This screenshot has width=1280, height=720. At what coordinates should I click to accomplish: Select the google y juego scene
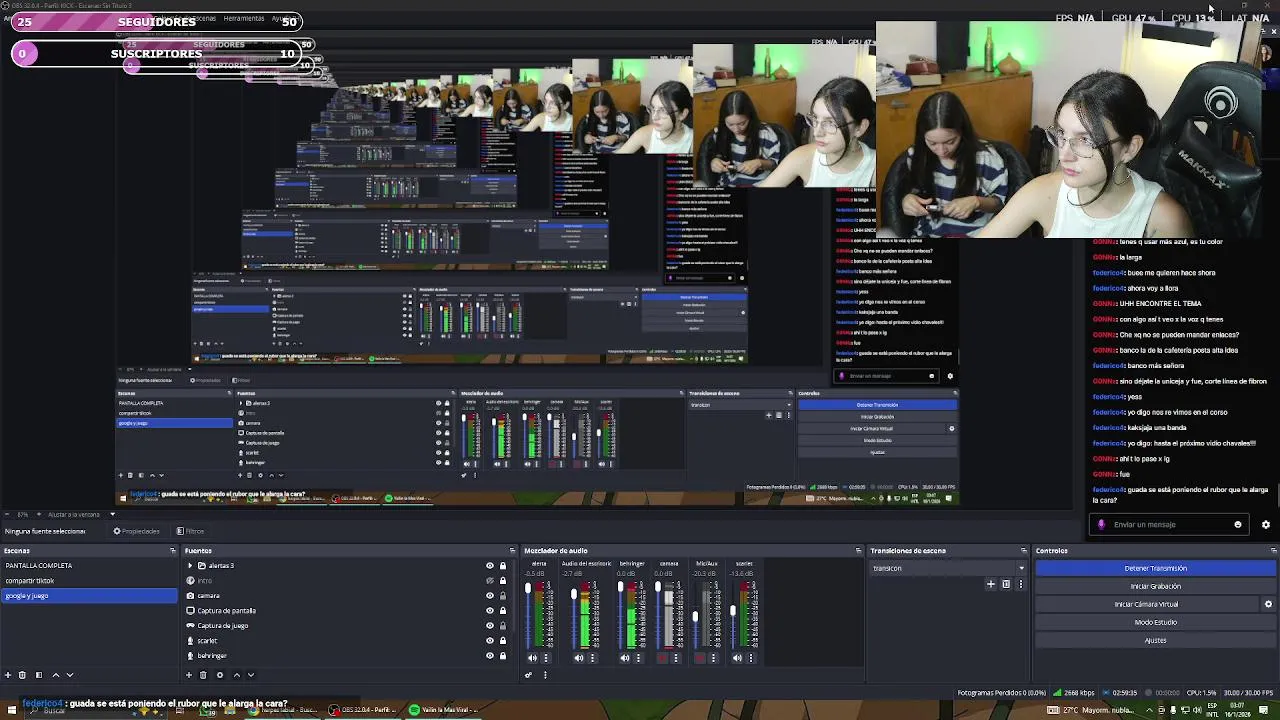coord(89,596)
